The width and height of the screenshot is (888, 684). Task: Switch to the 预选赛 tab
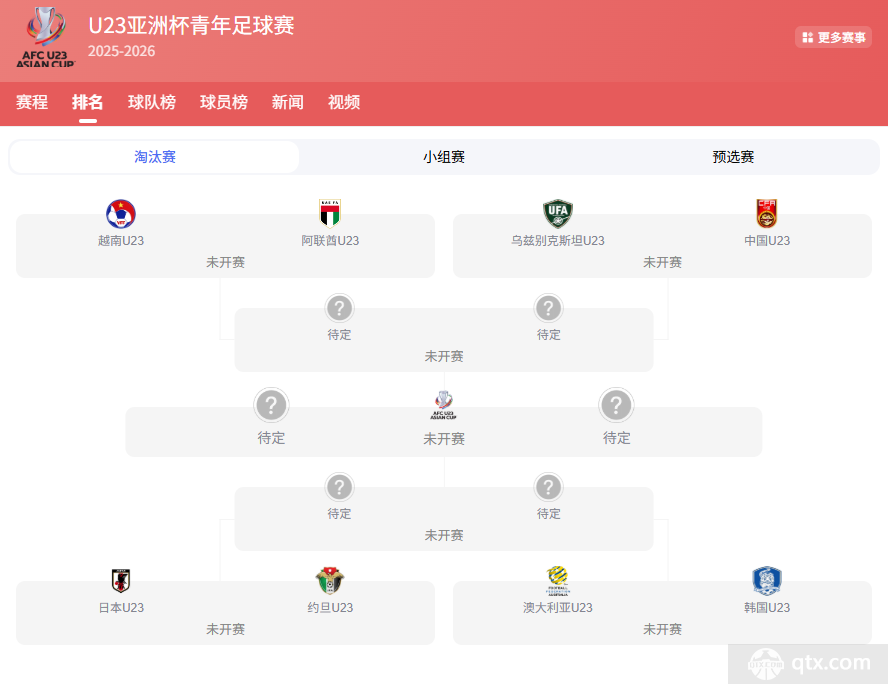point(732,157)
